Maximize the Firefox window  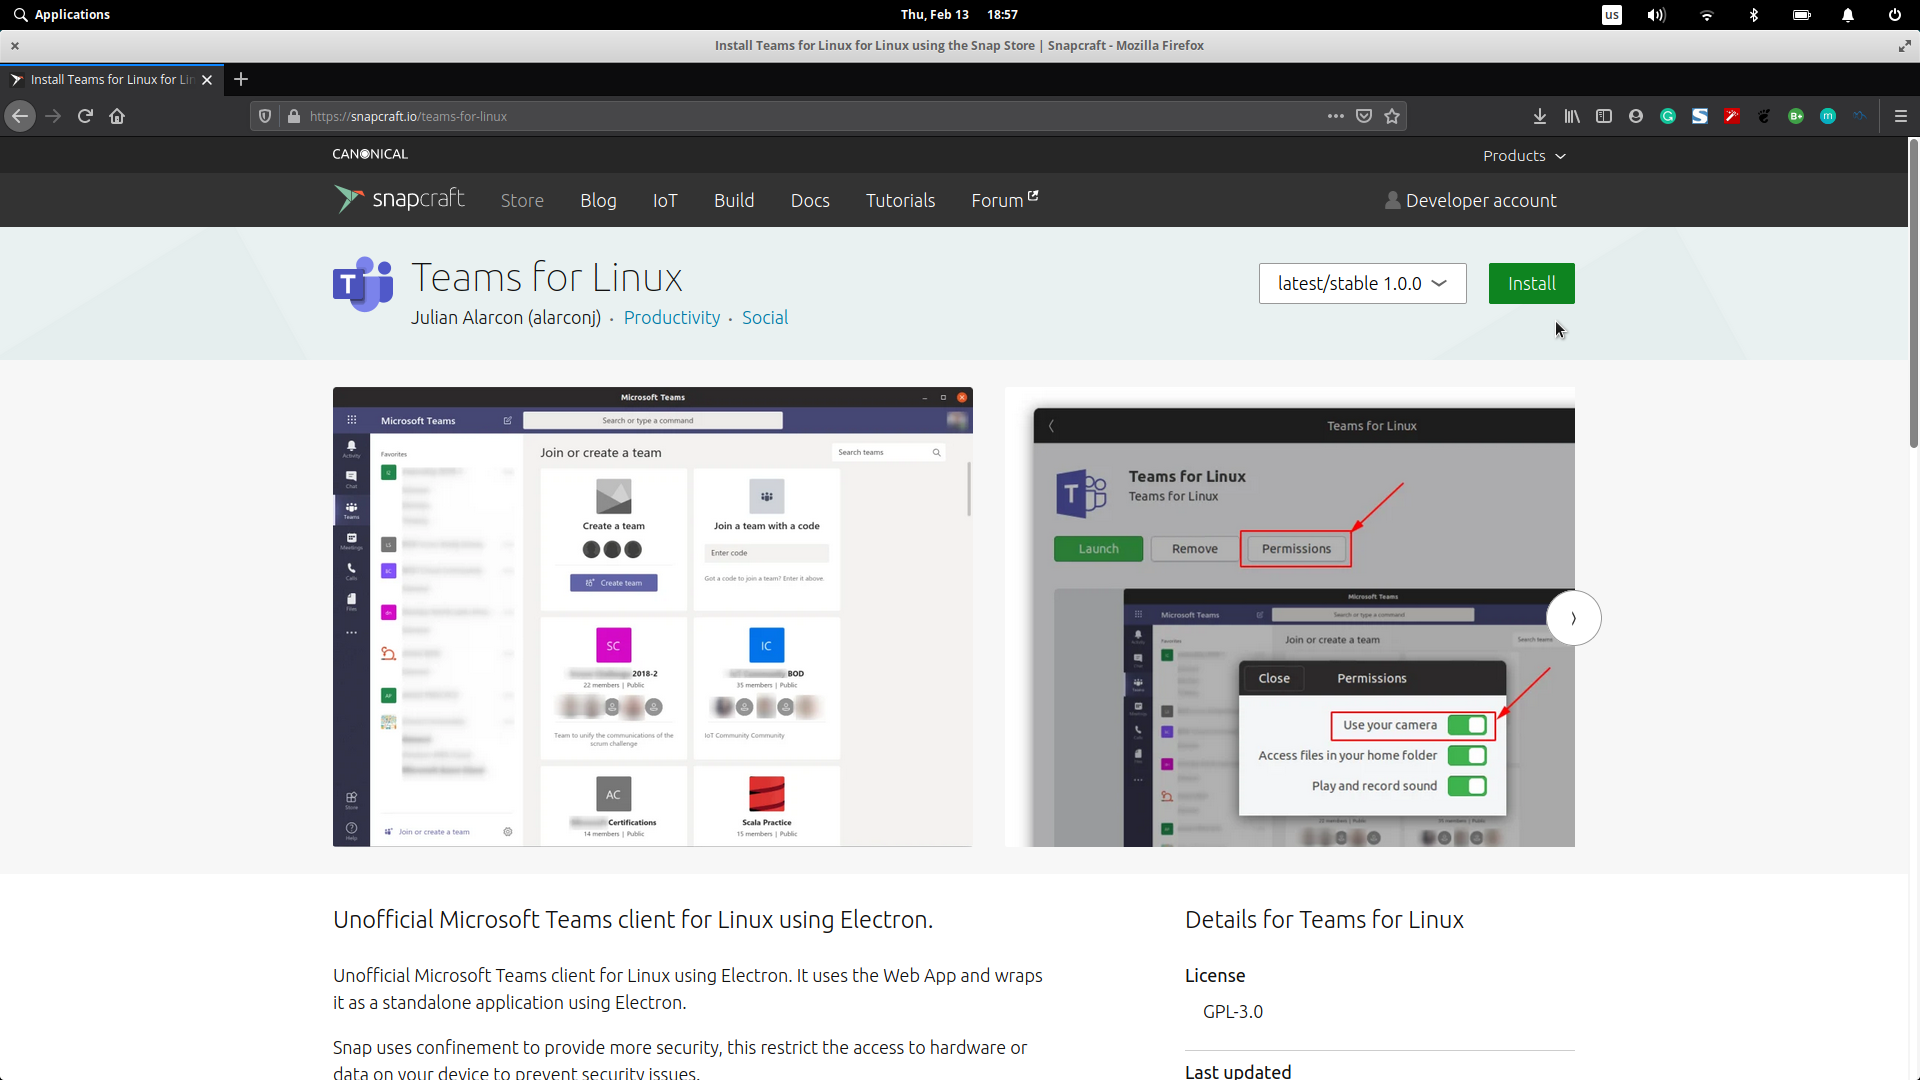pyautogui.click(x=1905, y=46)
